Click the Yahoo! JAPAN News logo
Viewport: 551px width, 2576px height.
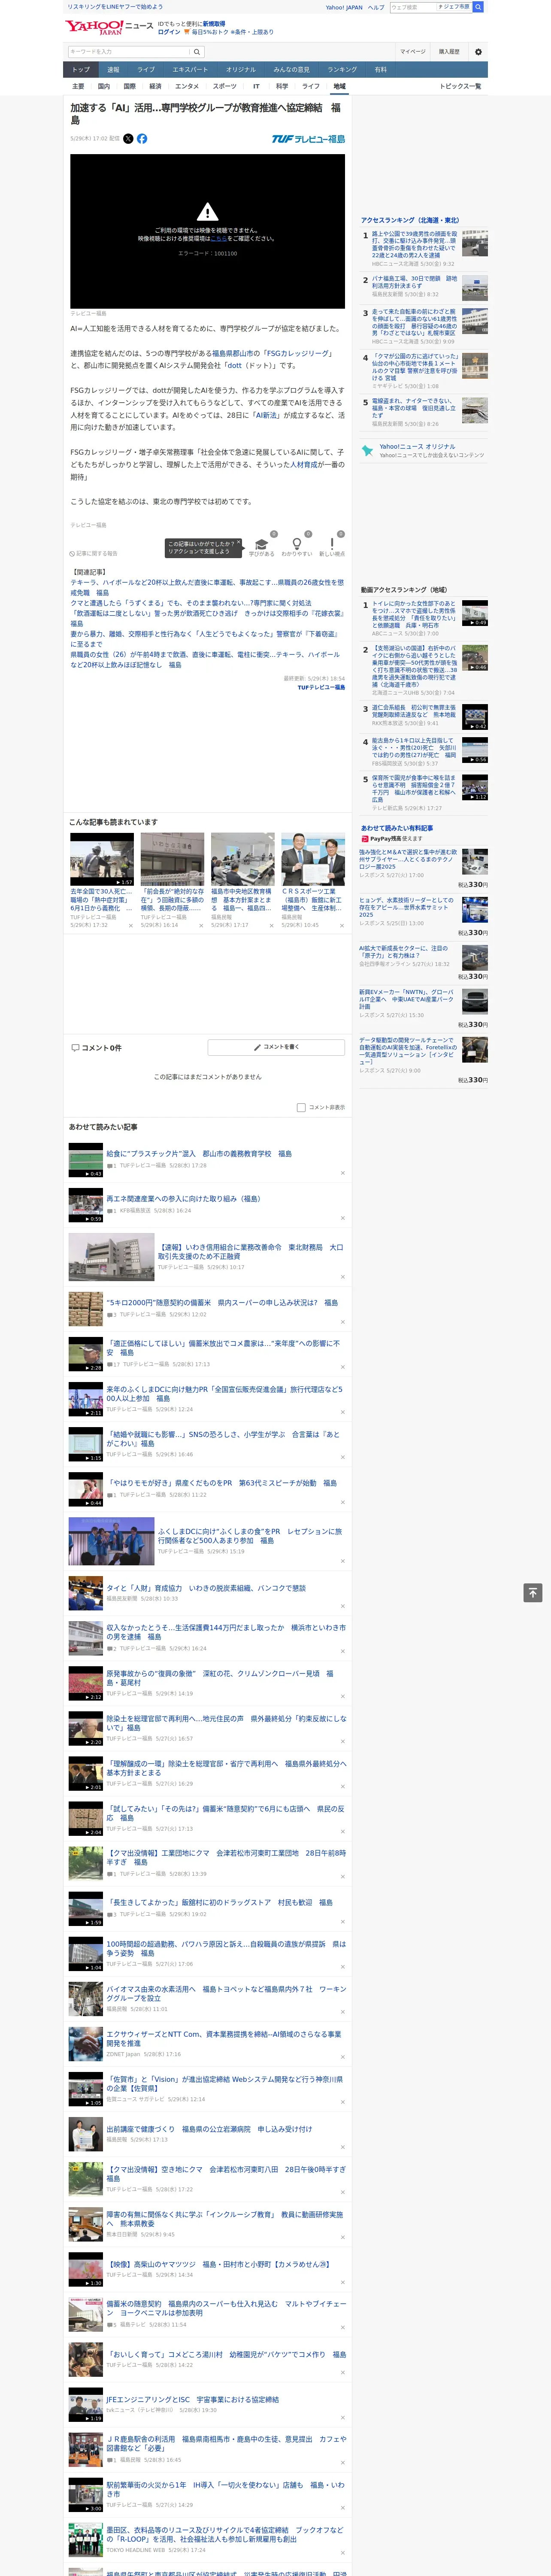coord(109,27)
